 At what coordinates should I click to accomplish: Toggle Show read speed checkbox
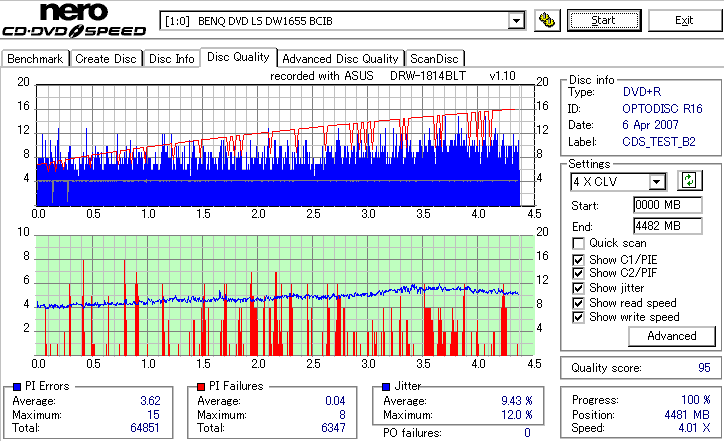[x=578, y=303]
